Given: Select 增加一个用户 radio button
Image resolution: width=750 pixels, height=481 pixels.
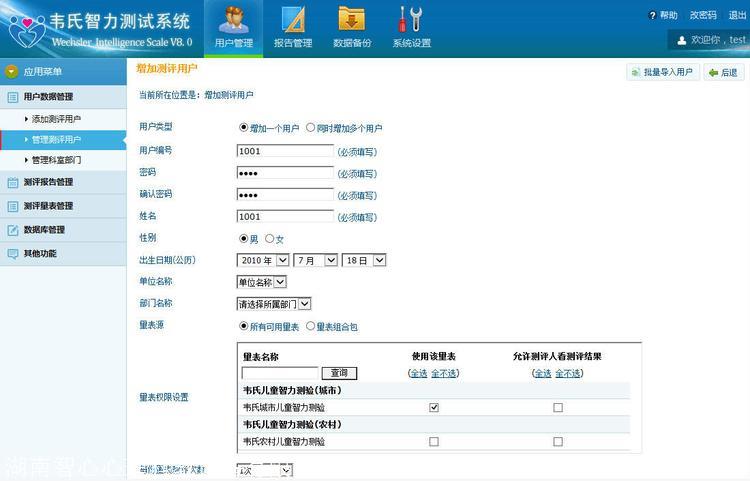Looking at the screenshot, I should click(243, 128).
